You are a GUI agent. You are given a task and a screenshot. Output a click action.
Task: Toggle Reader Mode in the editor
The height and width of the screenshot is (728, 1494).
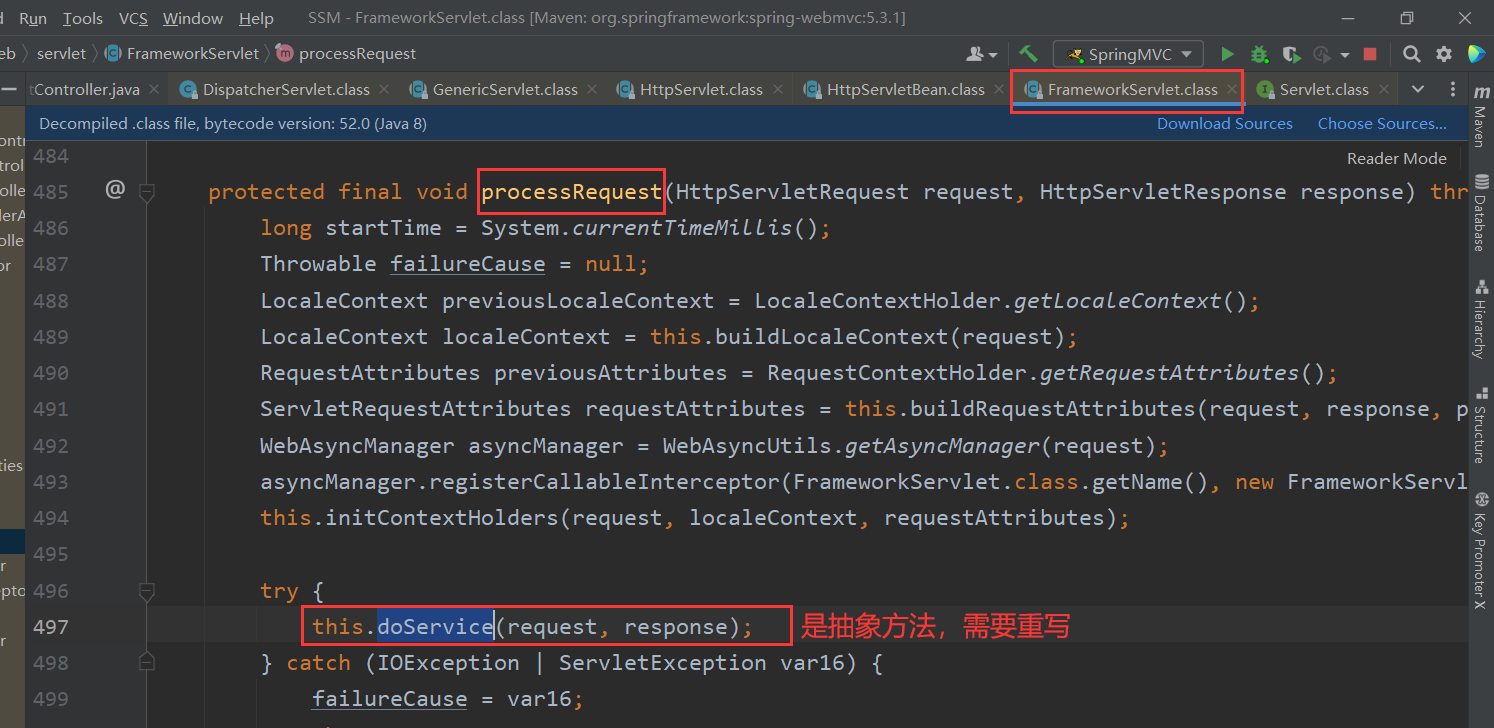point(1396,158)
